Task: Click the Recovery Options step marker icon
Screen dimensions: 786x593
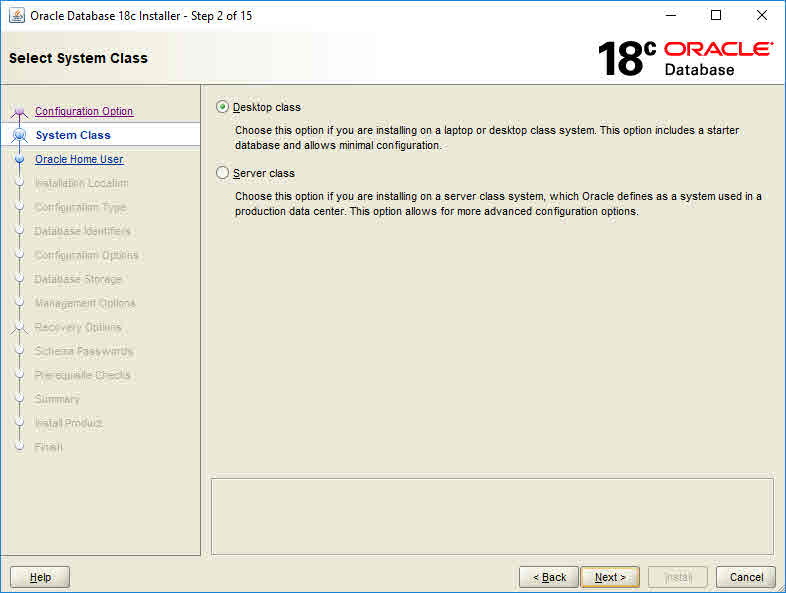Action: tap(19, 327)
